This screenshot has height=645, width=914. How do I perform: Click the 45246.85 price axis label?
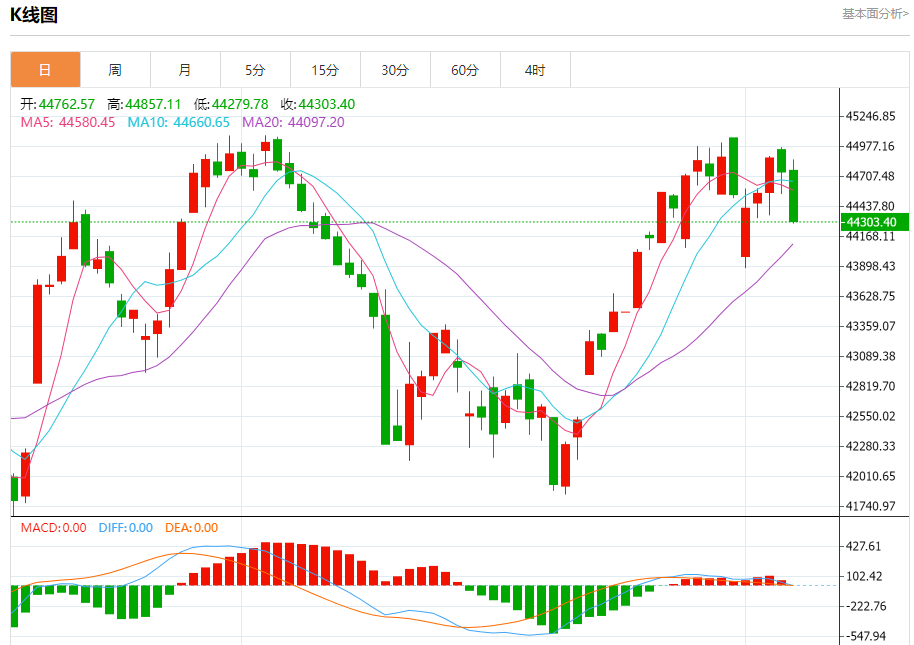coord(870,116)
